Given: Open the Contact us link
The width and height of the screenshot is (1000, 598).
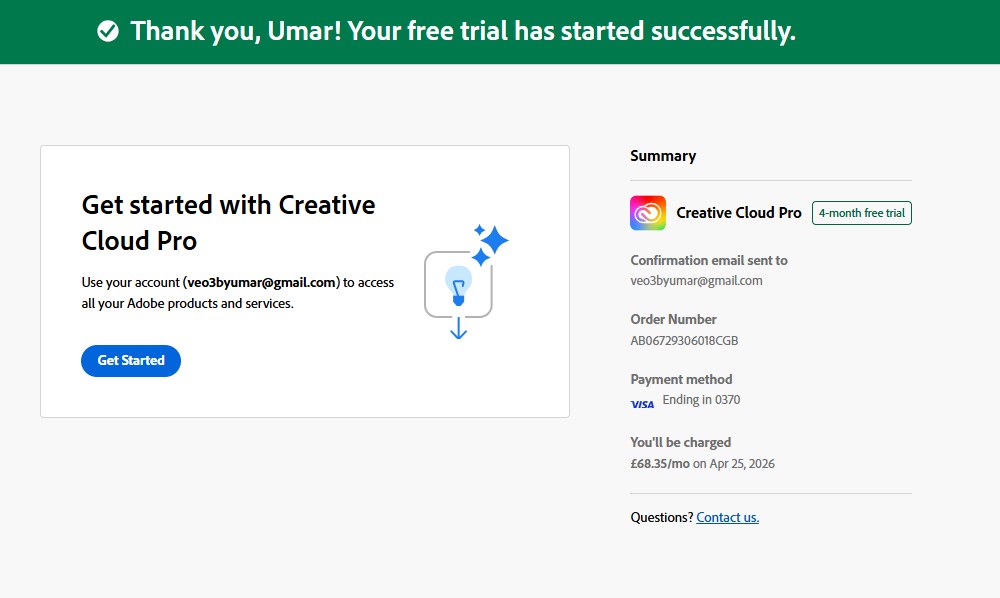Looking at the screenshot, I should 727,517.
